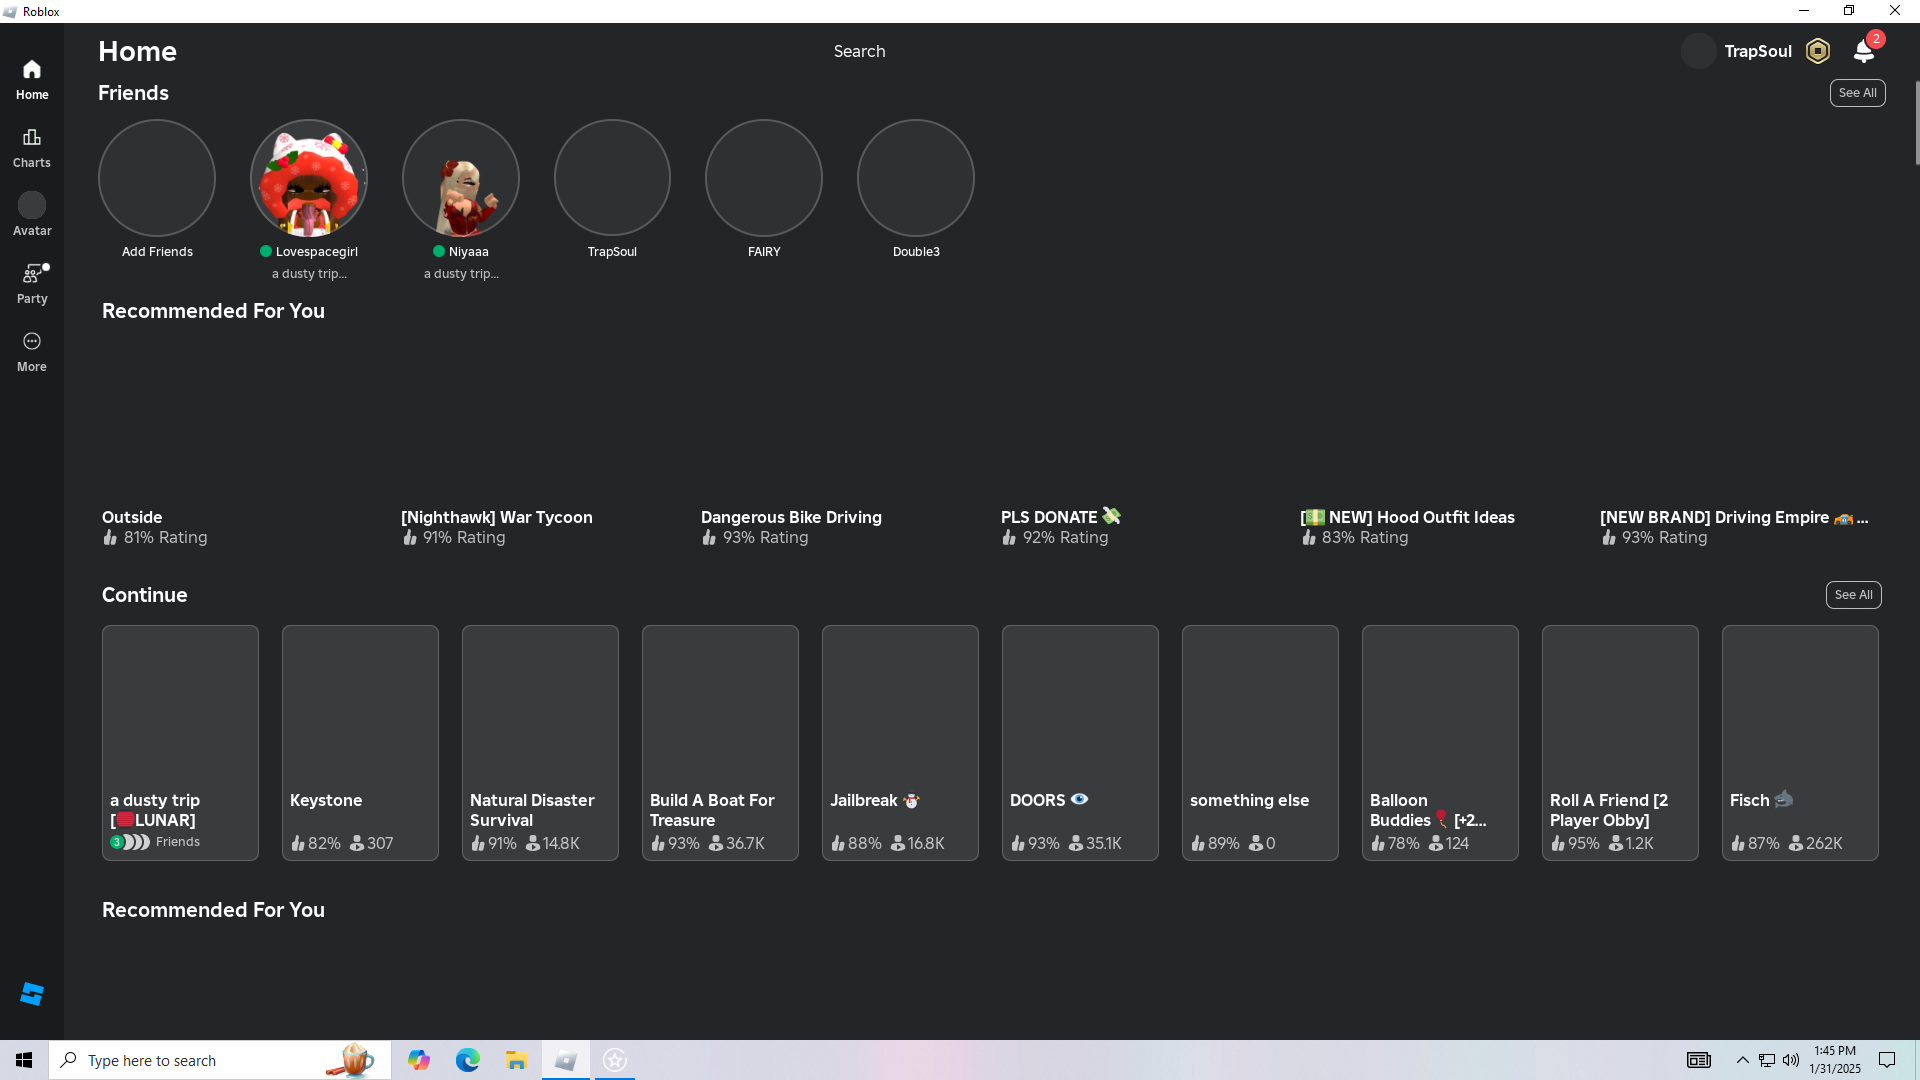The height and width of the screenshot is (1080, 1920).
Task: Open Double3's friend avatar circle
Action: click(x=916, y=178)
